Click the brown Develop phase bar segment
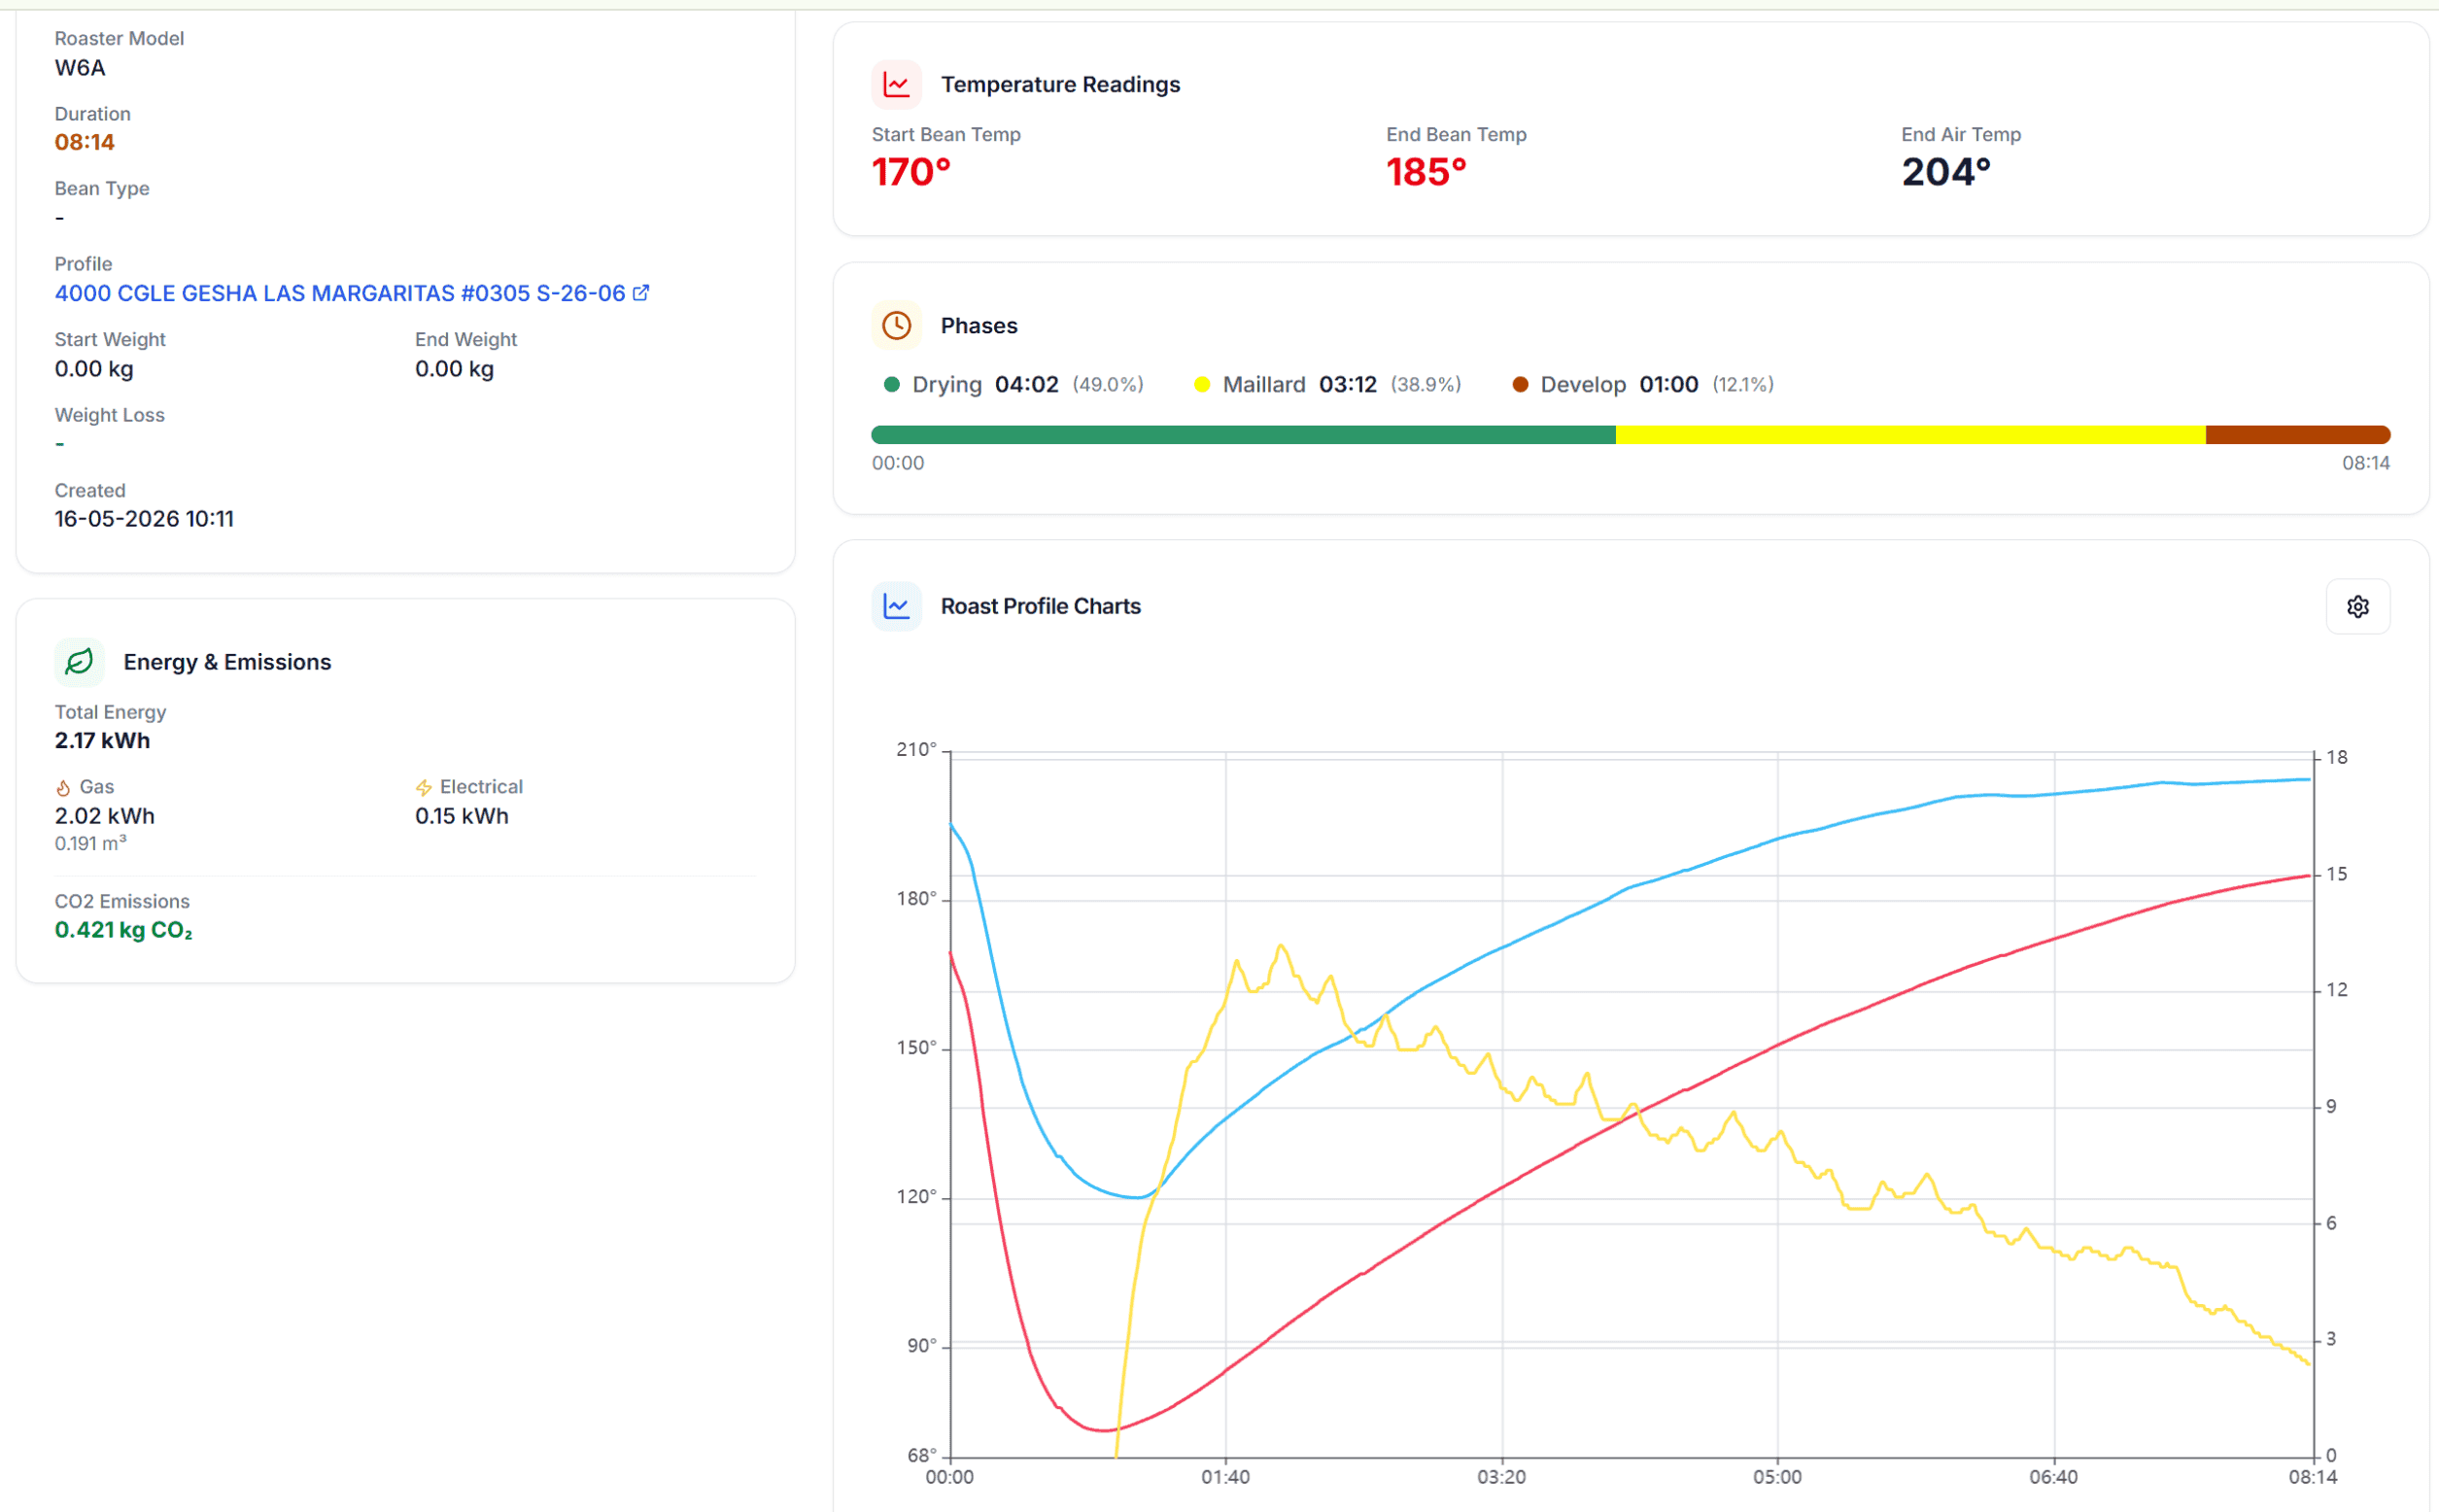Viewport: 2439px width, 1512px height. pos(2297,435)
